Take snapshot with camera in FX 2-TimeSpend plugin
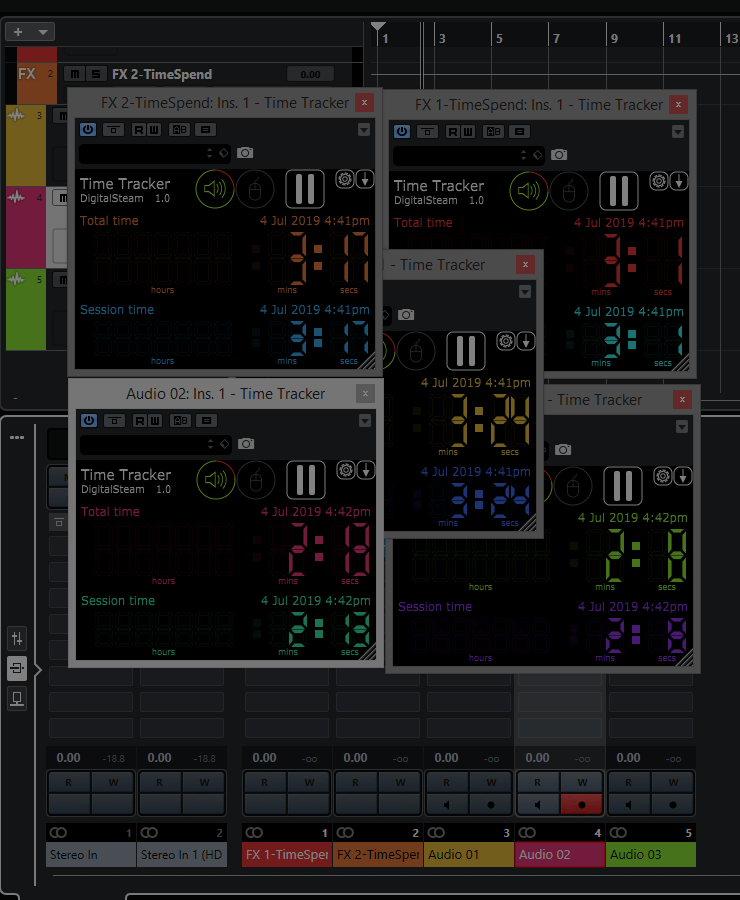Screen dimensions: 740x900 (245, 153)
